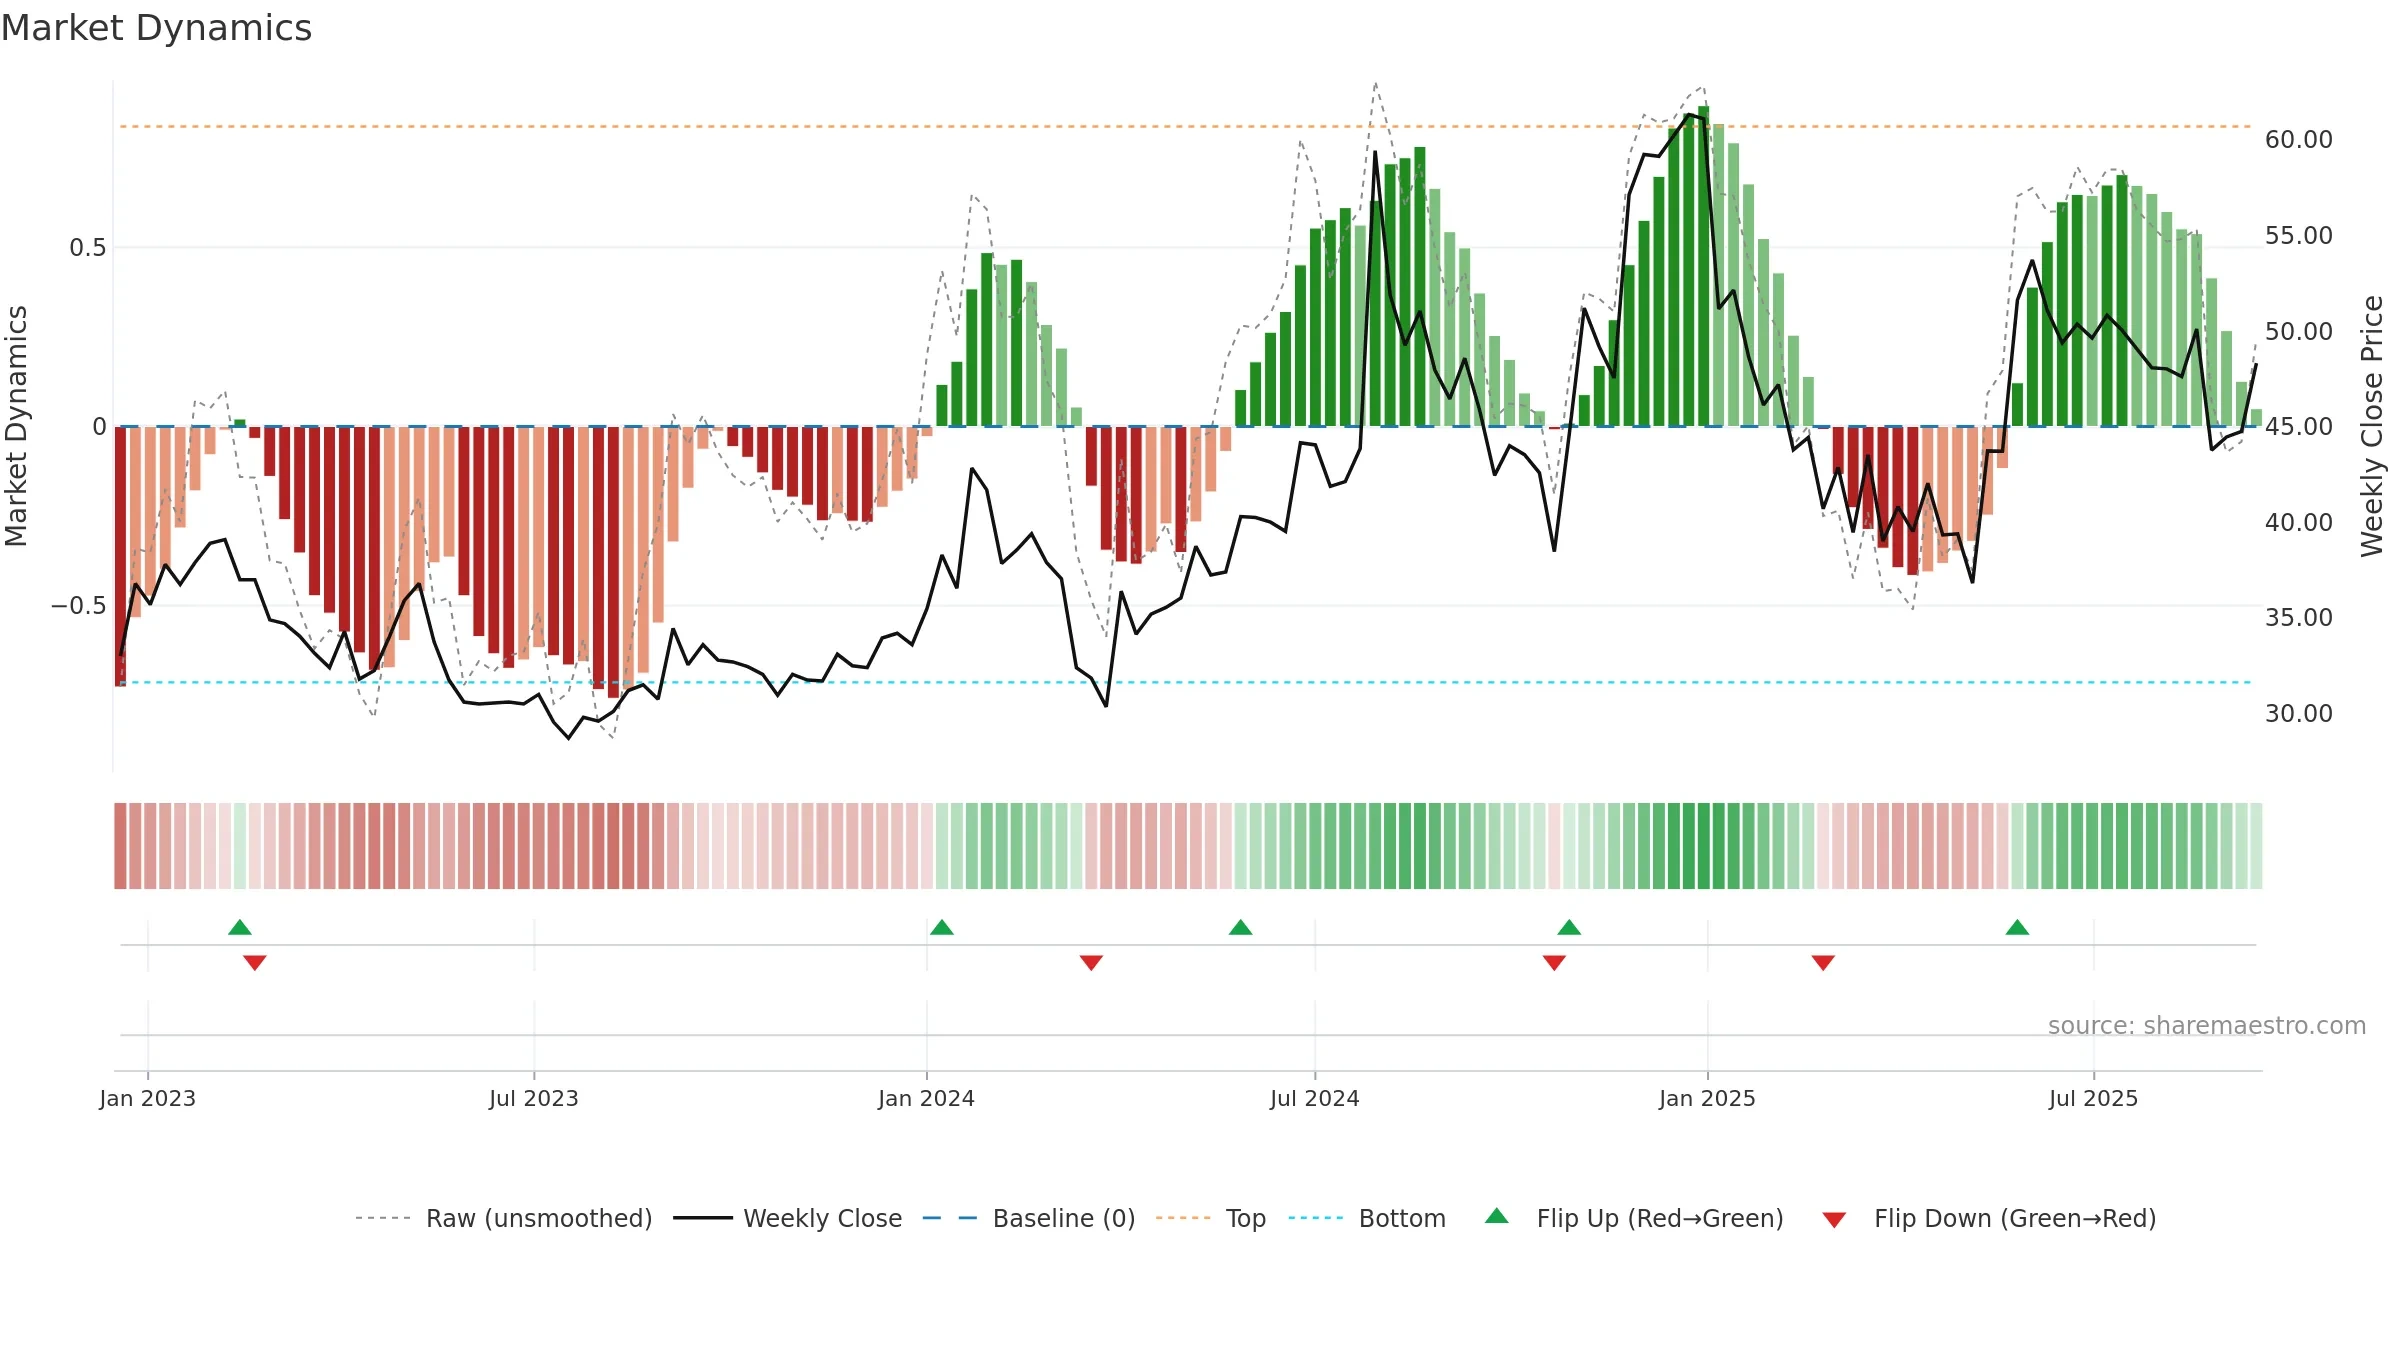Click the −0.5 tick on the left axis
The height and width of the screenshot is (1350, 2400).
79,605
